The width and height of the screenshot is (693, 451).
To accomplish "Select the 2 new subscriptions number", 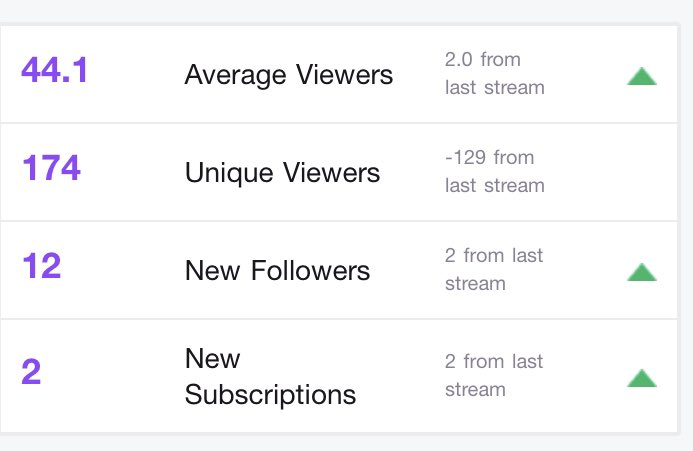I will pyautogui.click(x=31, y=372).
